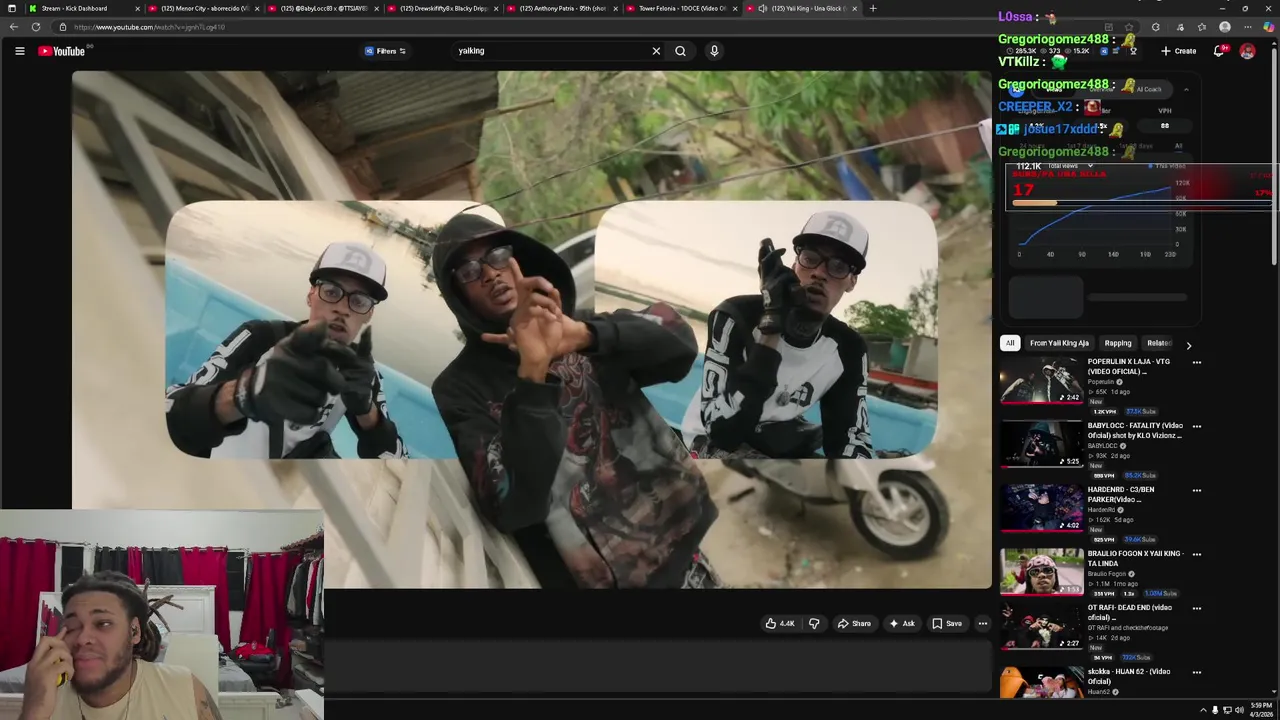Image resolution: width=1280 pixels, height=720 pixels.
Task: Open the tab actions menu icon
Action: click(x=12, y=8)
